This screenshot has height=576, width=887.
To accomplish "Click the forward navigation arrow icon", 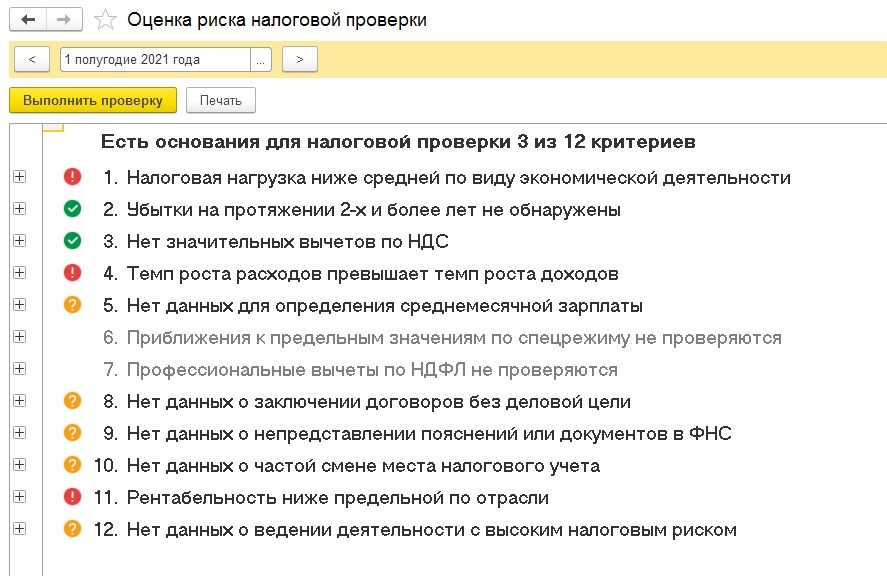I will 64,20.
